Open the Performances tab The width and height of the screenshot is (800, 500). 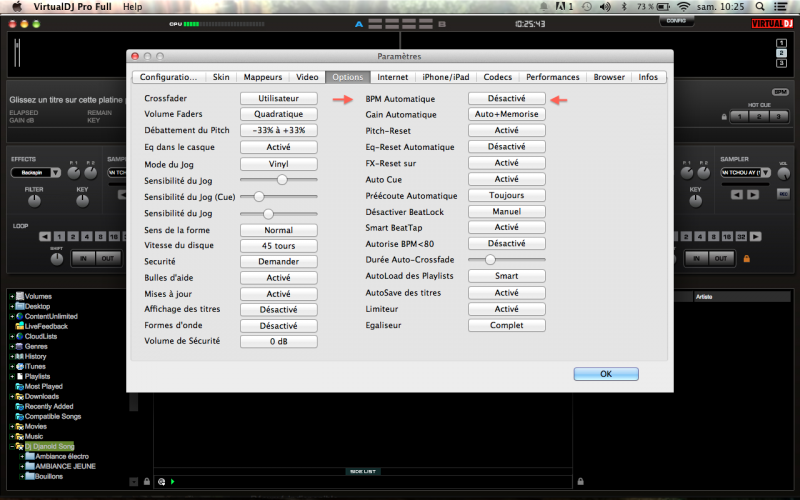click(x=553, y=77)
